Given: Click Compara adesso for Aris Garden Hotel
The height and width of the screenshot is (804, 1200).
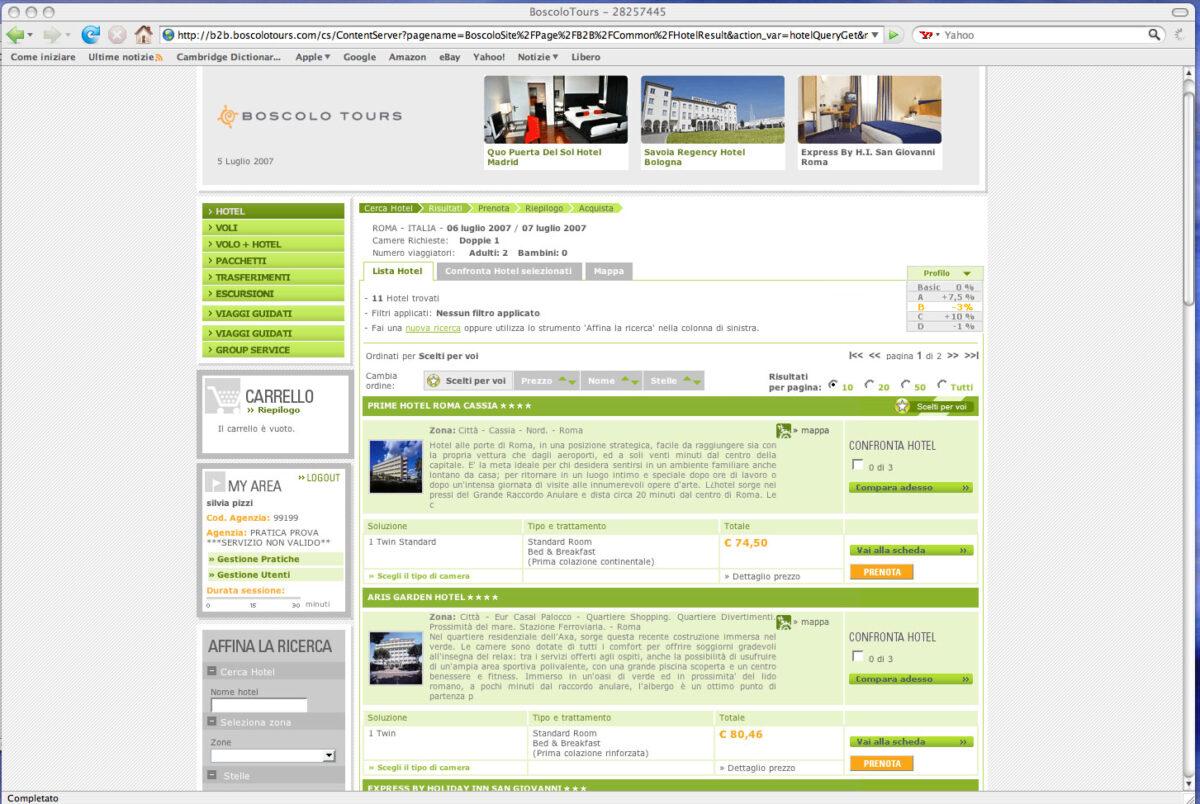Looking at the screenshot, I should (911, 679).
